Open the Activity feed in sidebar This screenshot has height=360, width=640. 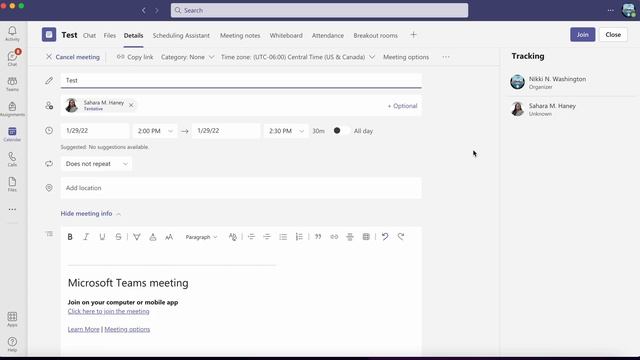tap(12, 33)
